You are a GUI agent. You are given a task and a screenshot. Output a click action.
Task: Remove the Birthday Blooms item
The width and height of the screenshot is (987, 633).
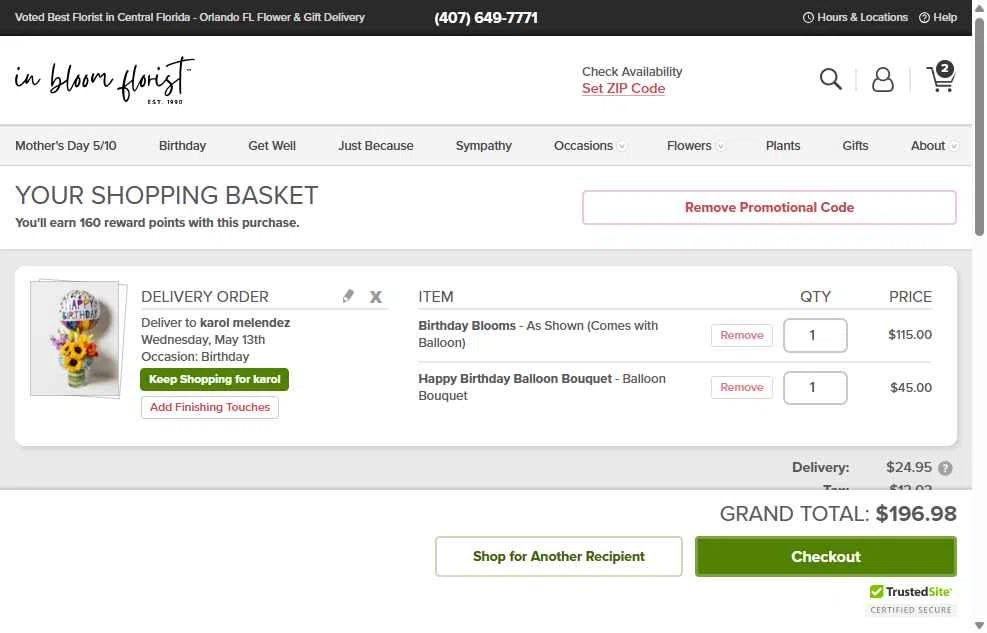[x=742, y=335]
